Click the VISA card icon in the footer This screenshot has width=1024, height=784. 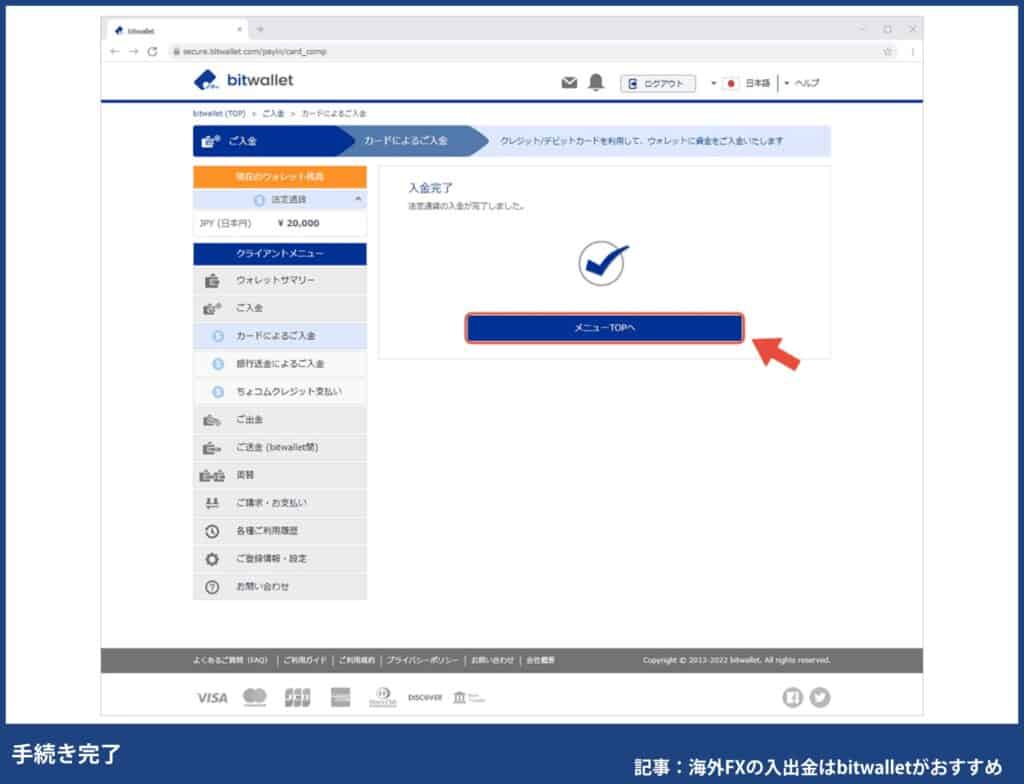(x=211, y=697)
